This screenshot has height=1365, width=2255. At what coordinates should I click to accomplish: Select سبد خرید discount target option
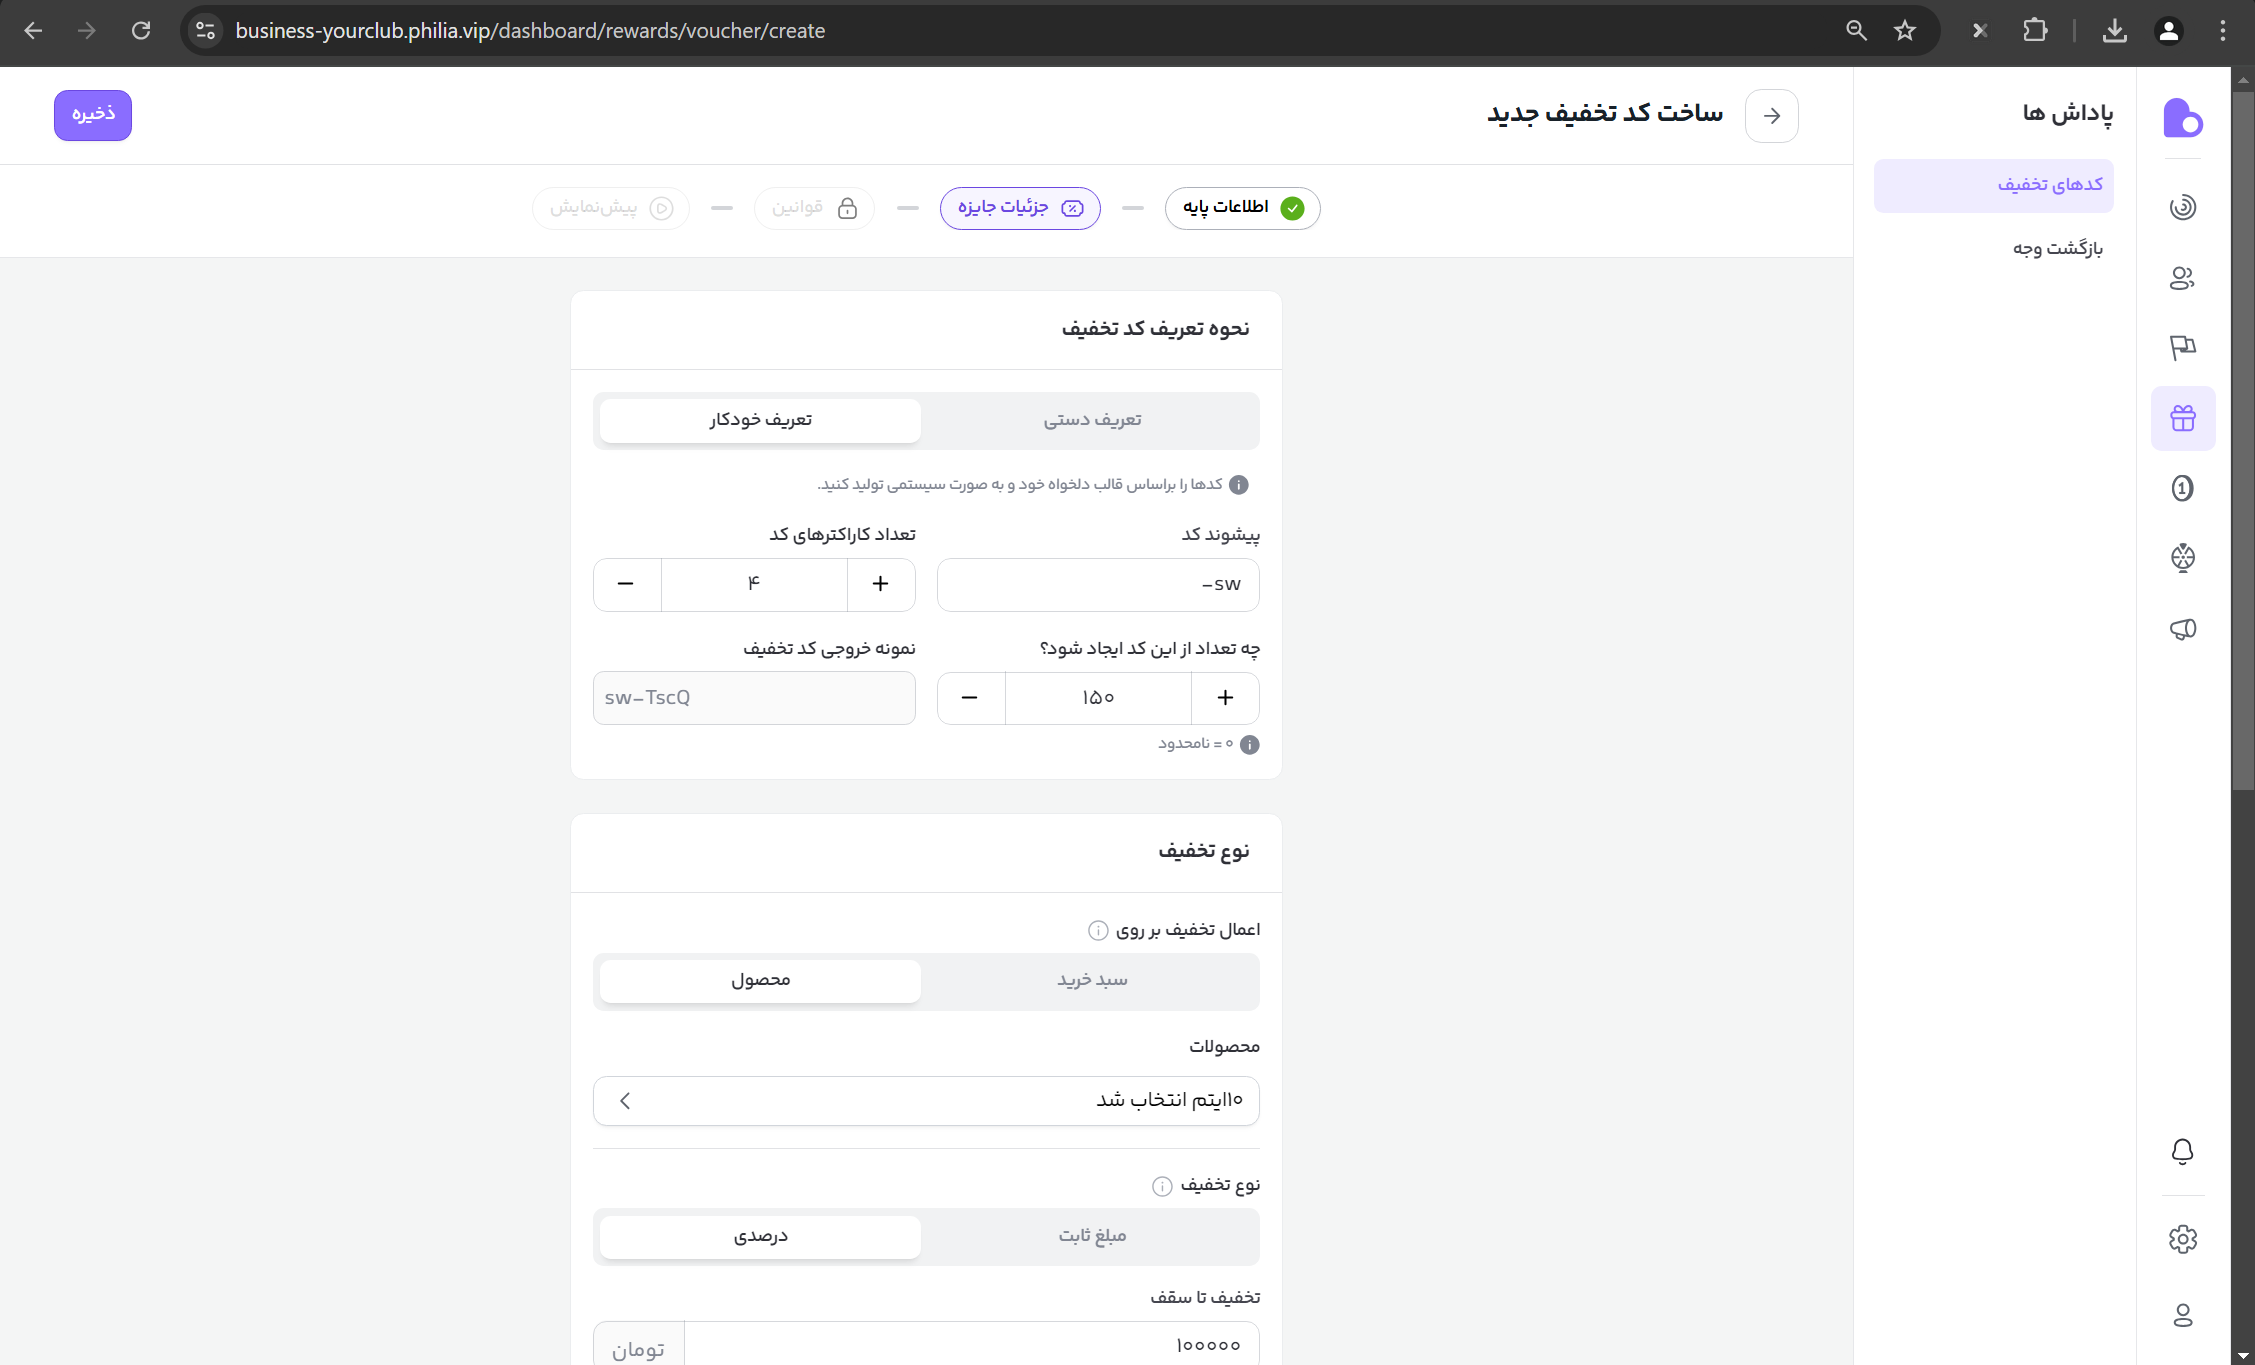tap(1092, 981)
